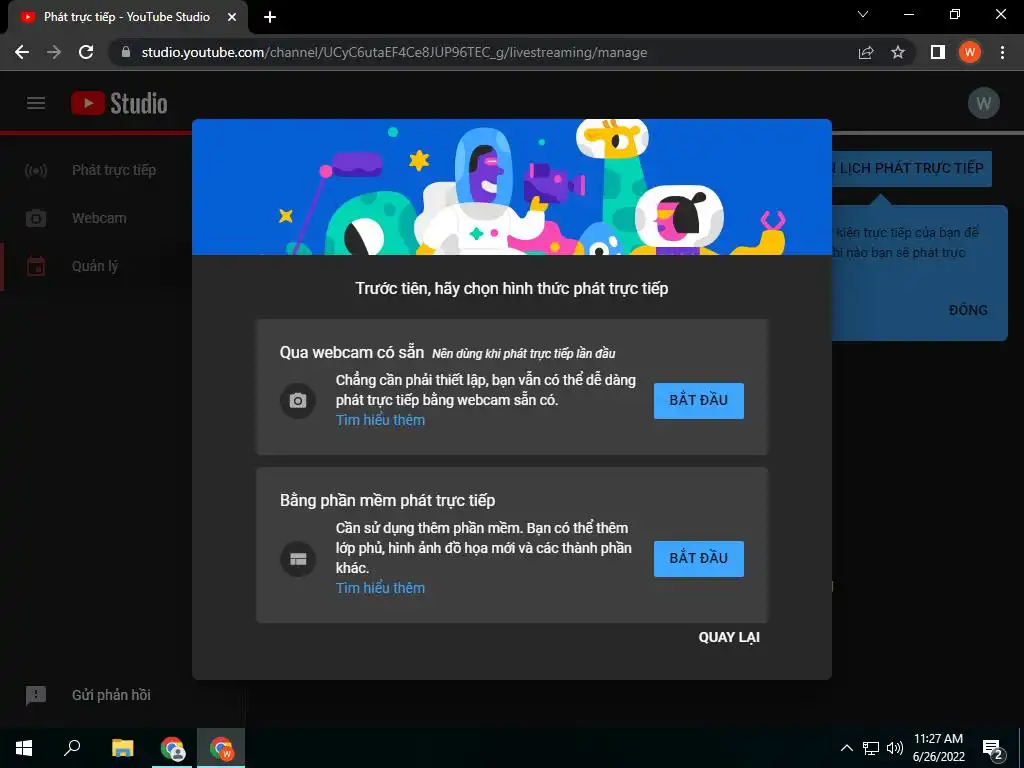
Task: Select the Phát trực tiếp - YouTube Studio tab
Action: point(127,17)
